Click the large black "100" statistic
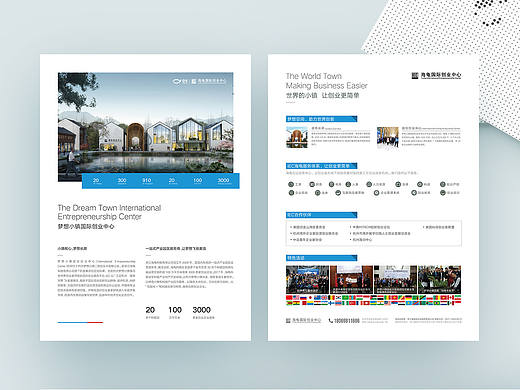Image resolution: width=520 pixels, height=390 pixels. click(175, 310)
